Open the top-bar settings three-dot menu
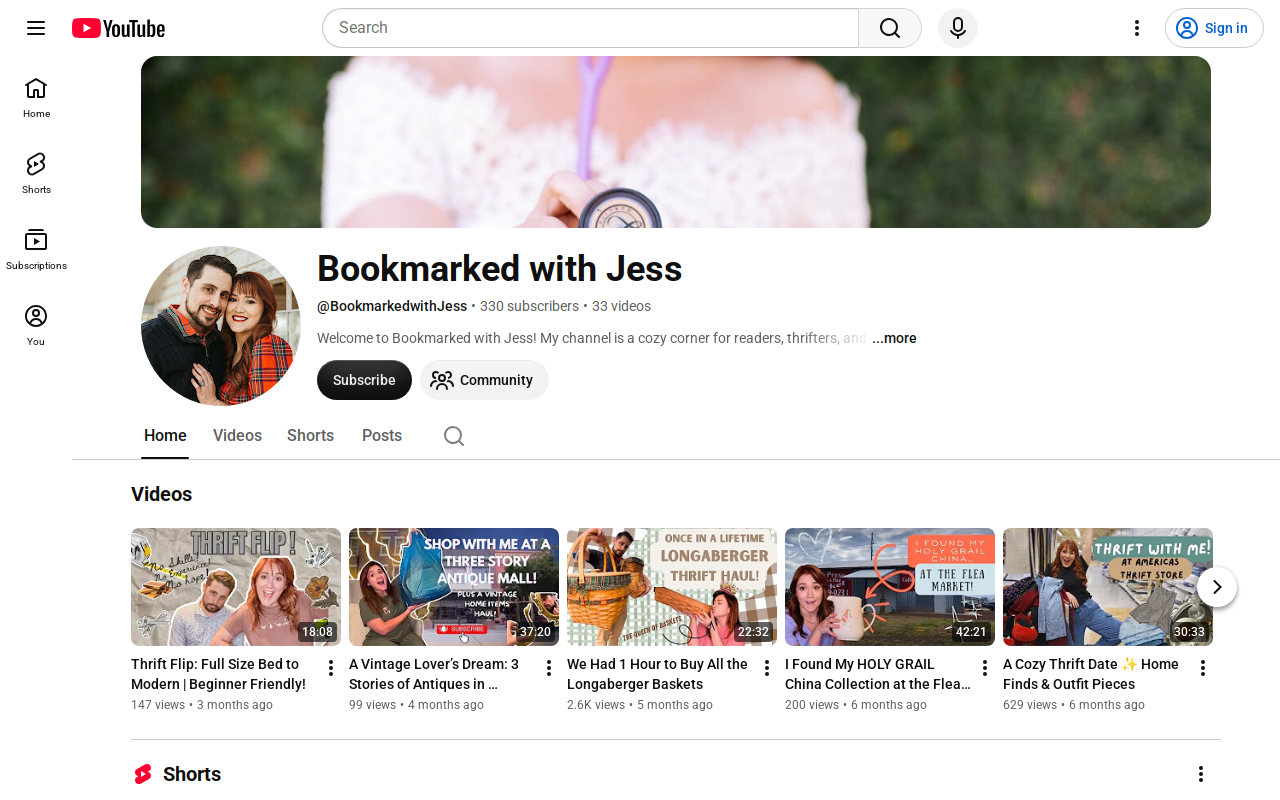 tap(1136, 28)
